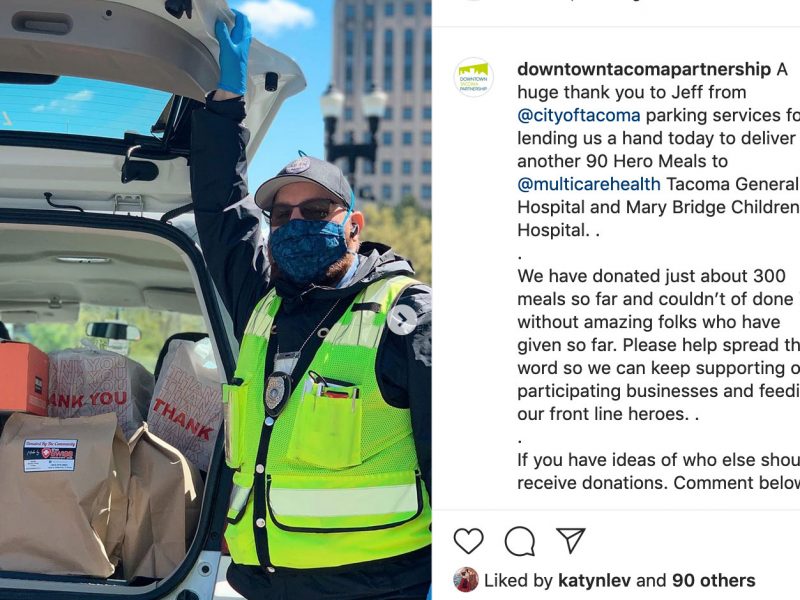Click the 'Comment below' caption line
Viewport: 800px width, 600px height.
click(658, 483)
